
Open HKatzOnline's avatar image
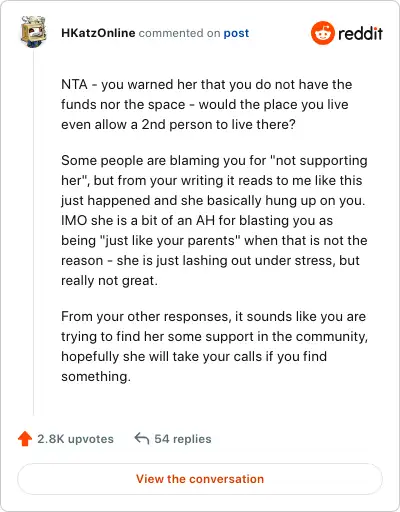pos(33,32)
